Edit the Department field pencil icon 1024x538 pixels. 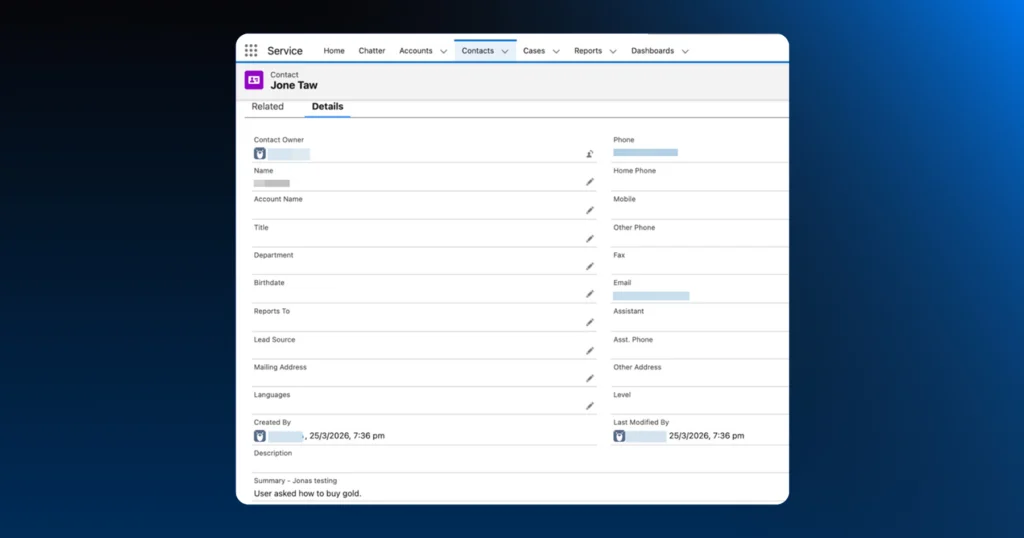click(x=590, y=266)
